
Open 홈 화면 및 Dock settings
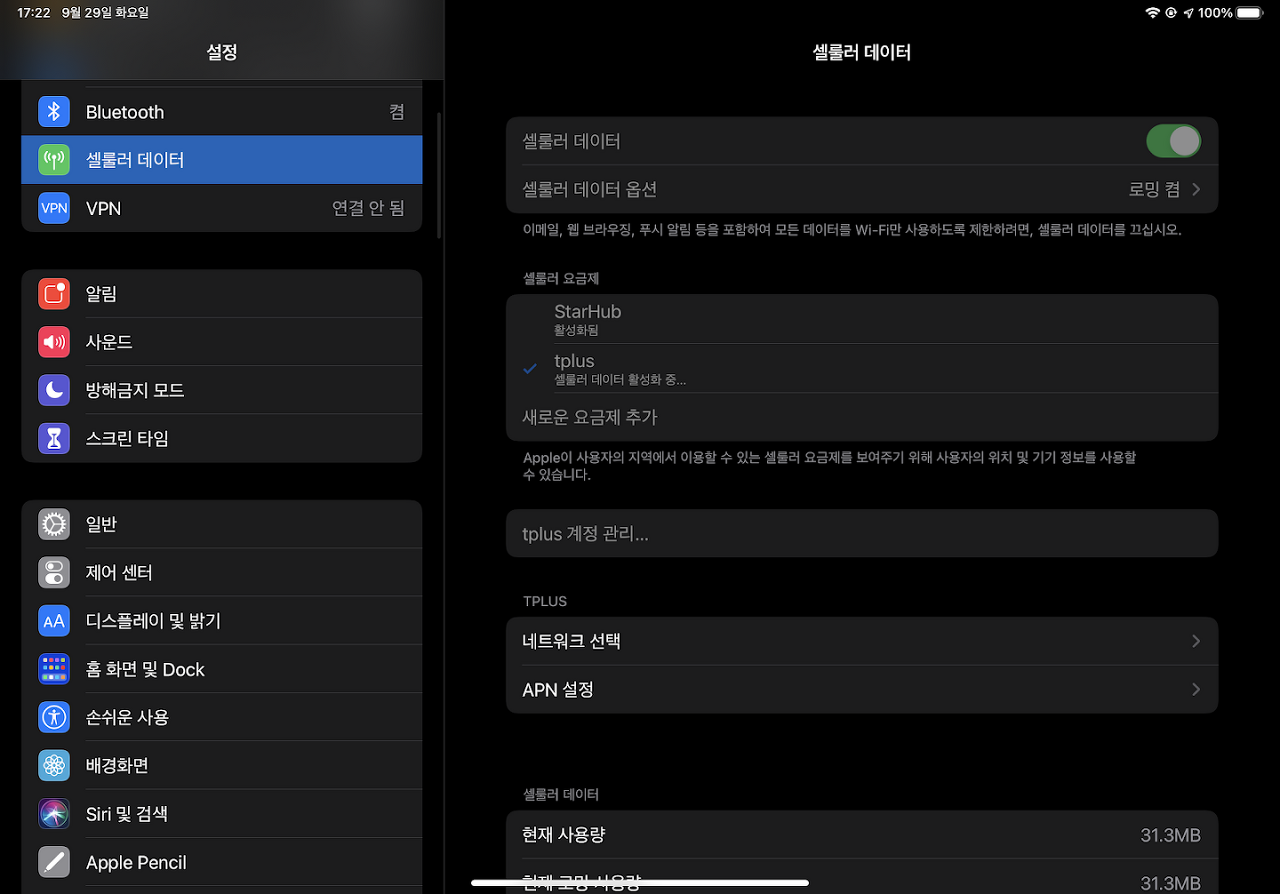click(x=222, y=669)
